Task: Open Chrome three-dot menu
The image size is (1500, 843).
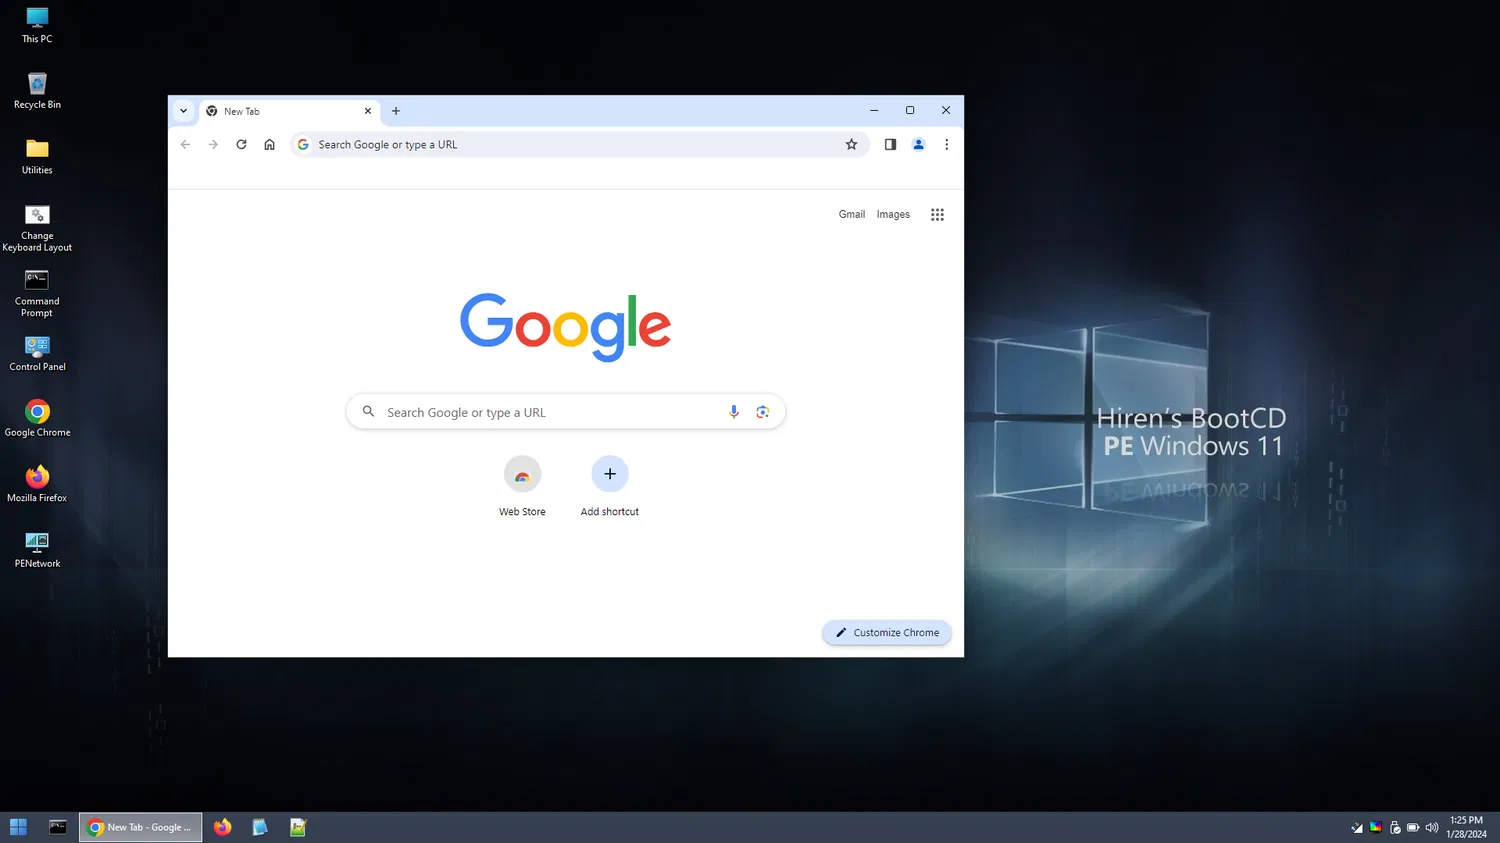Action: (x=946, y=145)
